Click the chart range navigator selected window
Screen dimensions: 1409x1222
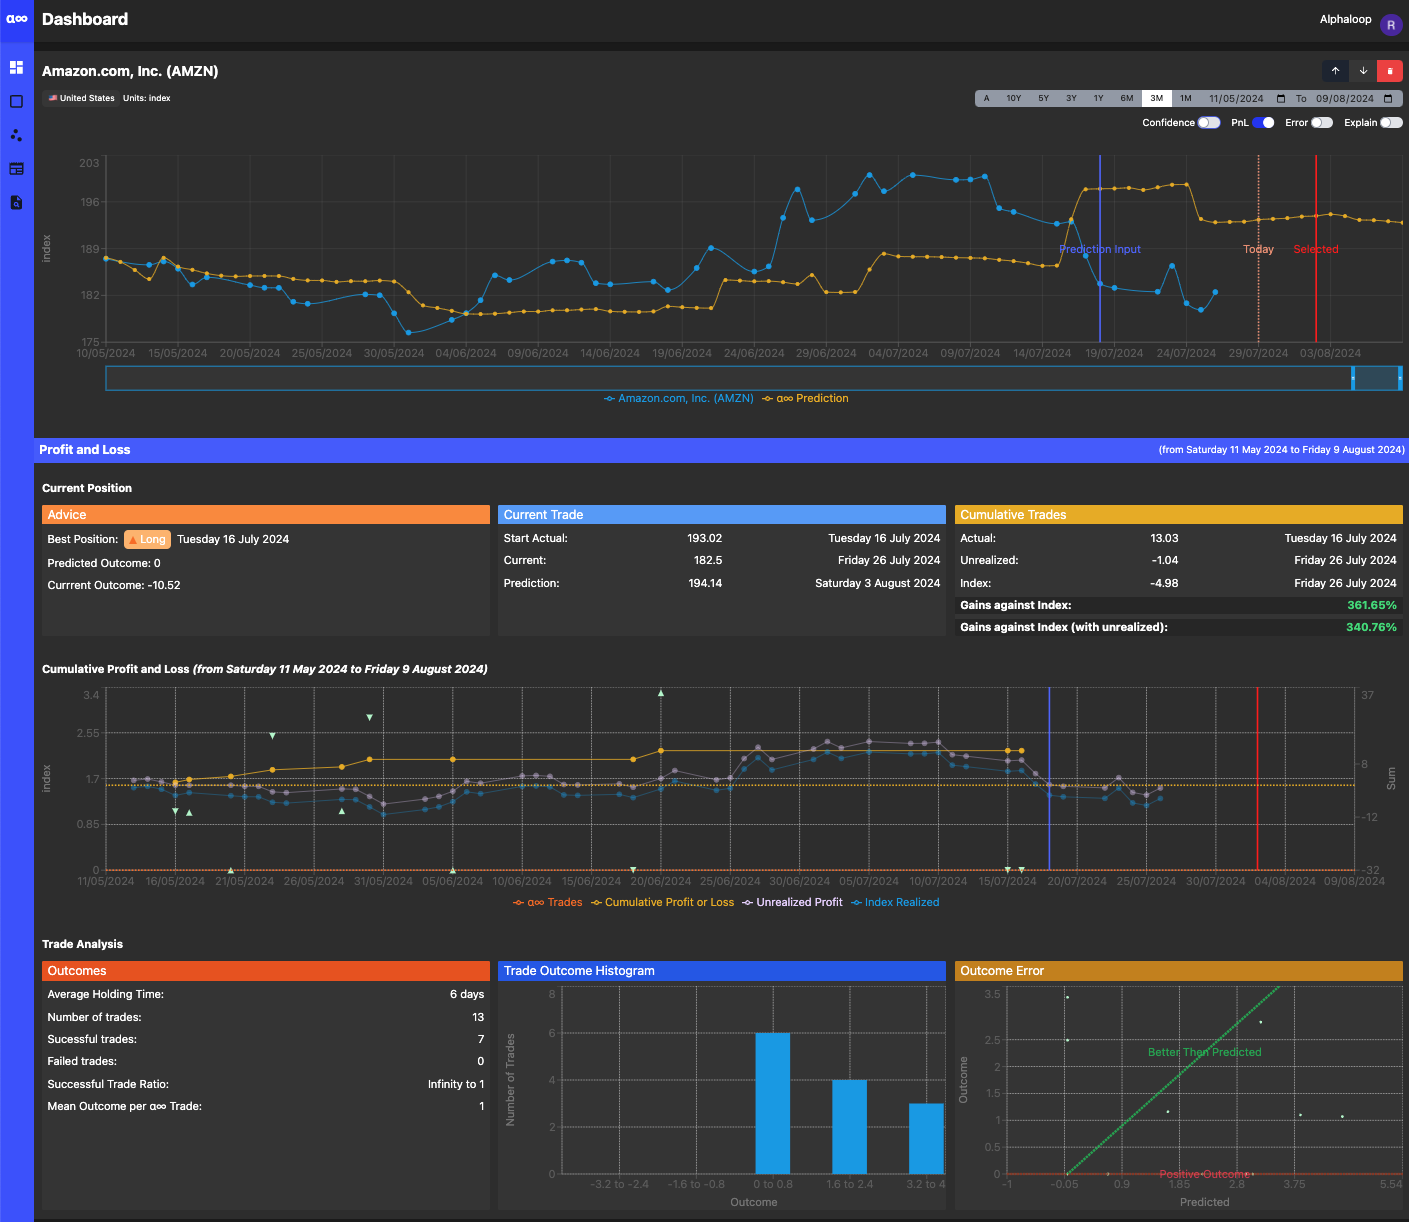(1377, 378)
